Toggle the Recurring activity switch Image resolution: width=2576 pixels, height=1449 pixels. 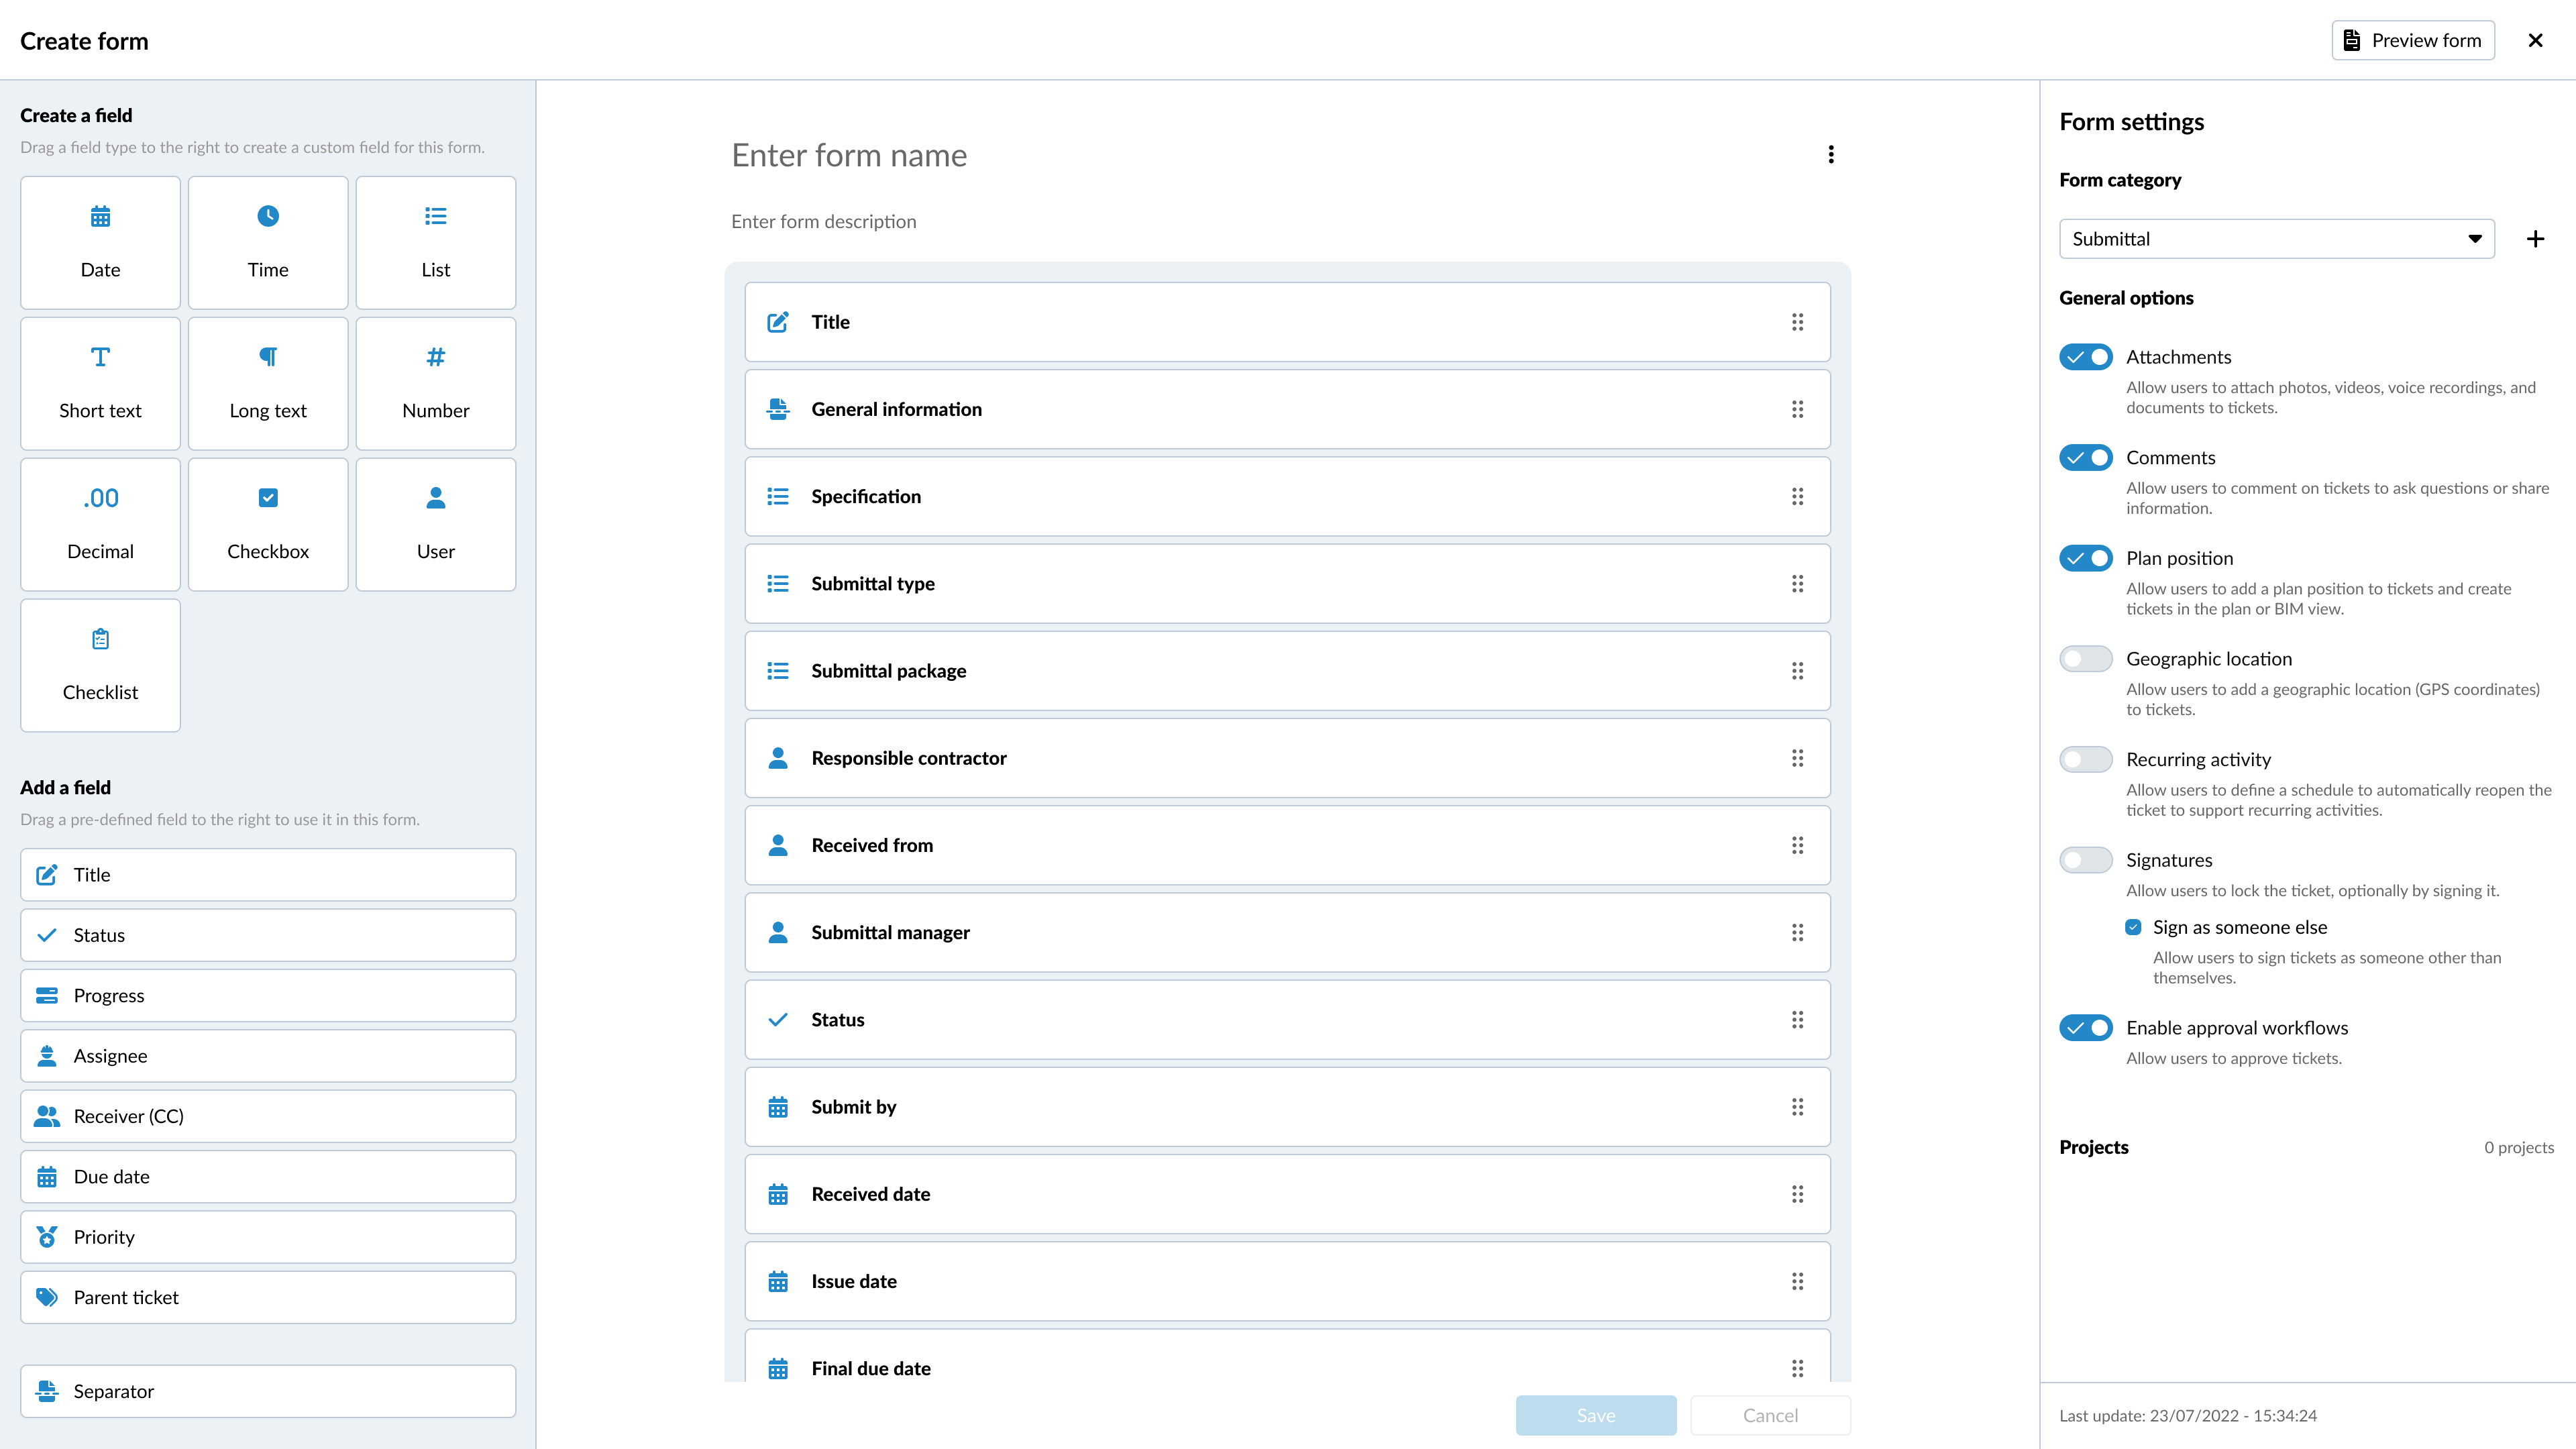tap(2086, 760)
